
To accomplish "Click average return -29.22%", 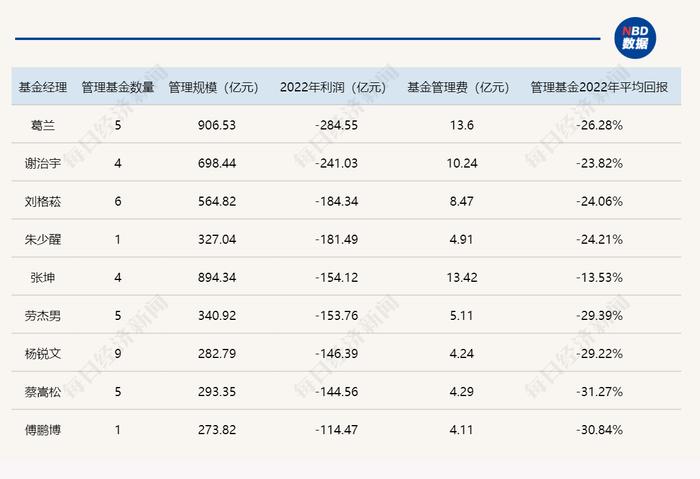I will click(599, 354).
